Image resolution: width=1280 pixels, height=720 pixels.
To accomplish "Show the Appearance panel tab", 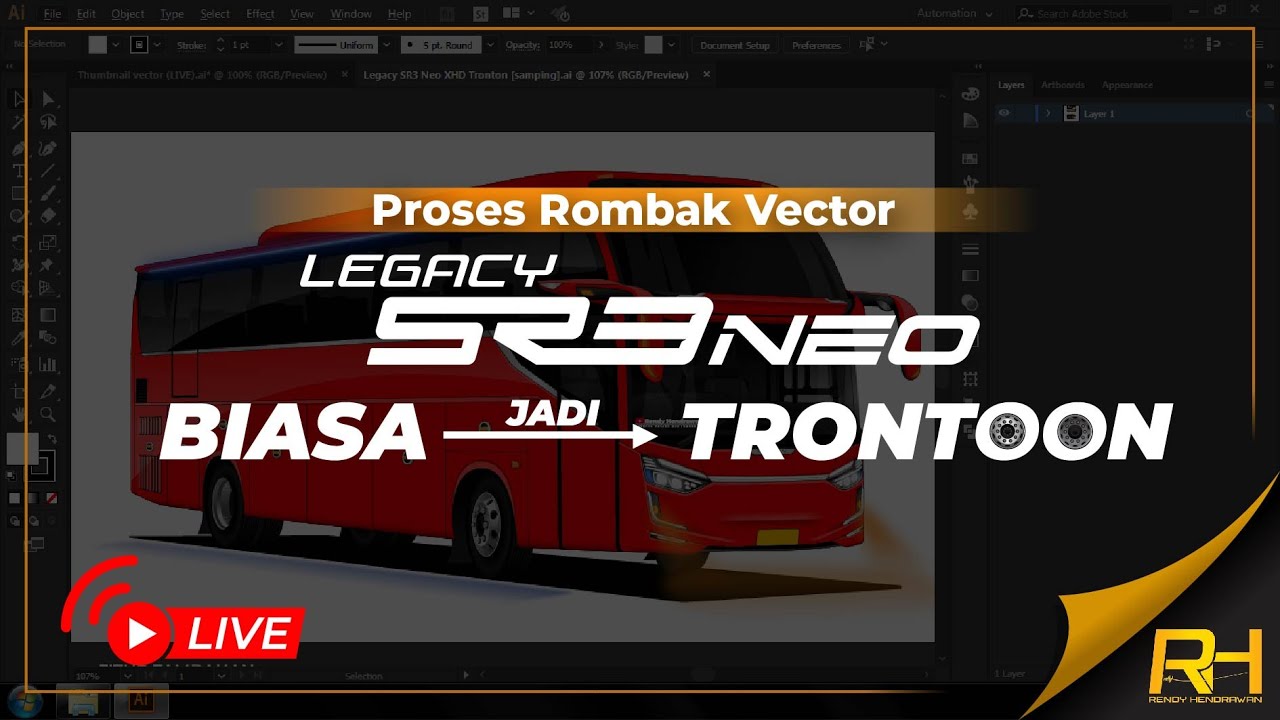I will coord(1127,85).
